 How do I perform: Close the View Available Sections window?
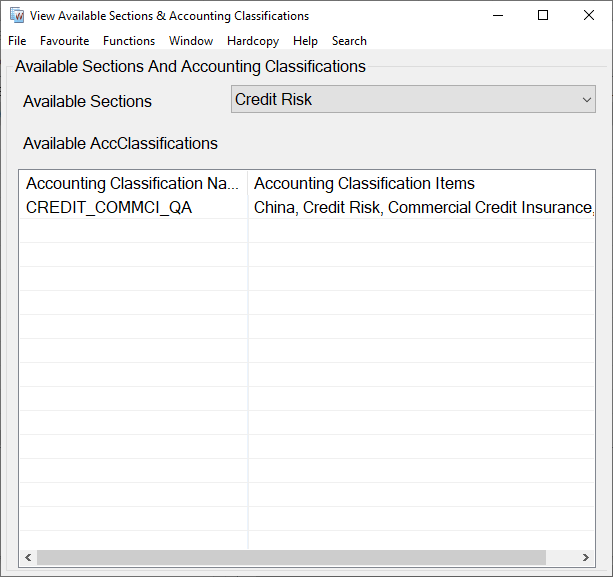(x=589, y=16)
